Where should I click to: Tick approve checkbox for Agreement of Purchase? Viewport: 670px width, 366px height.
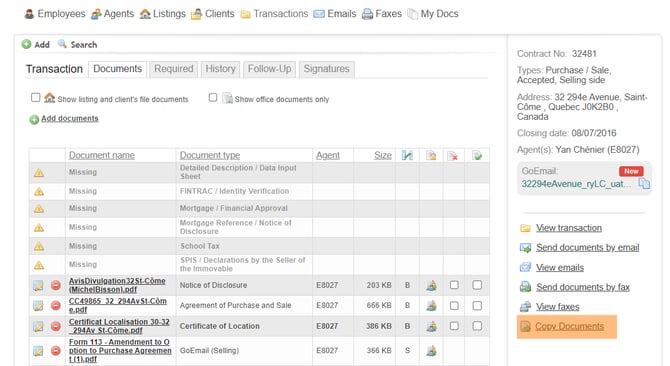(477, 305)
